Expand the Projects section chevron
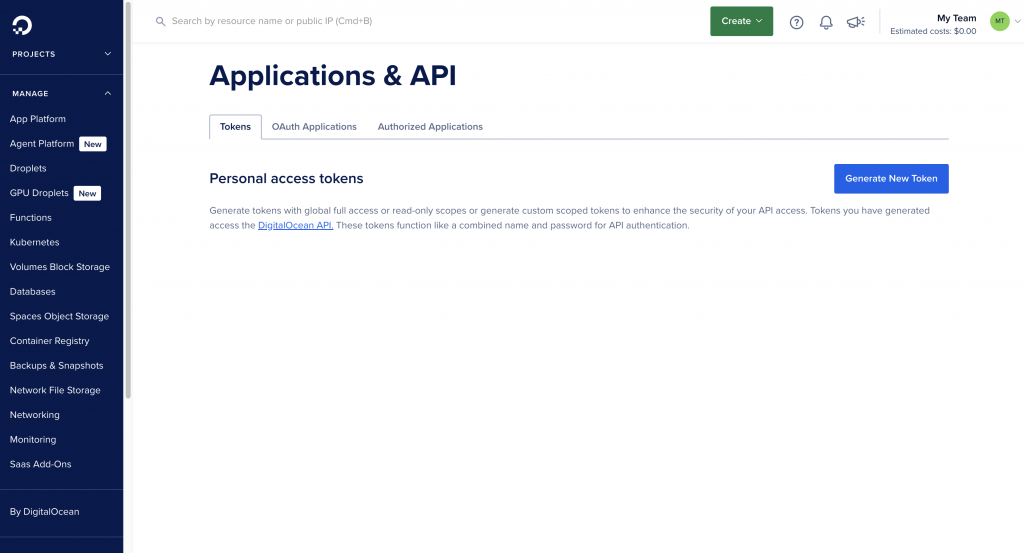The height and width of the screenshot is (553, 1024). 108,54
